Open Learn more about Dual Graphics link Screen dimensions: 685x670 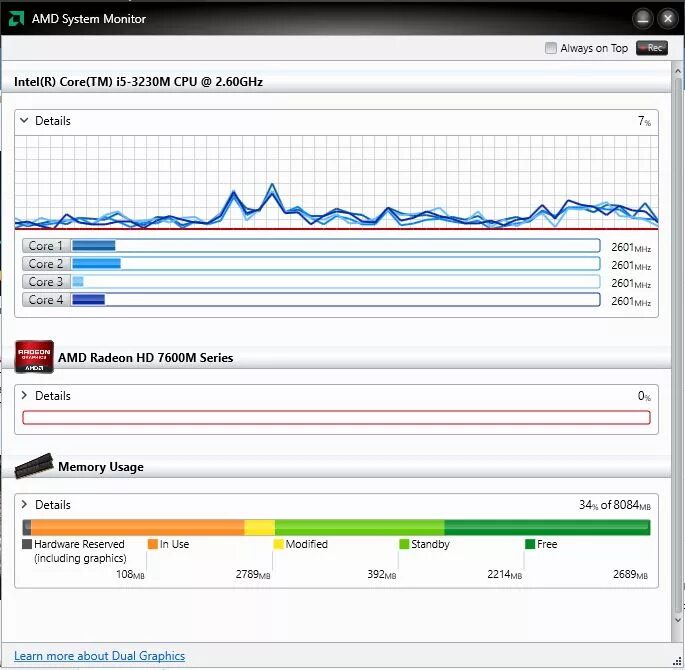pyautogui.click(x=100, y=656)
